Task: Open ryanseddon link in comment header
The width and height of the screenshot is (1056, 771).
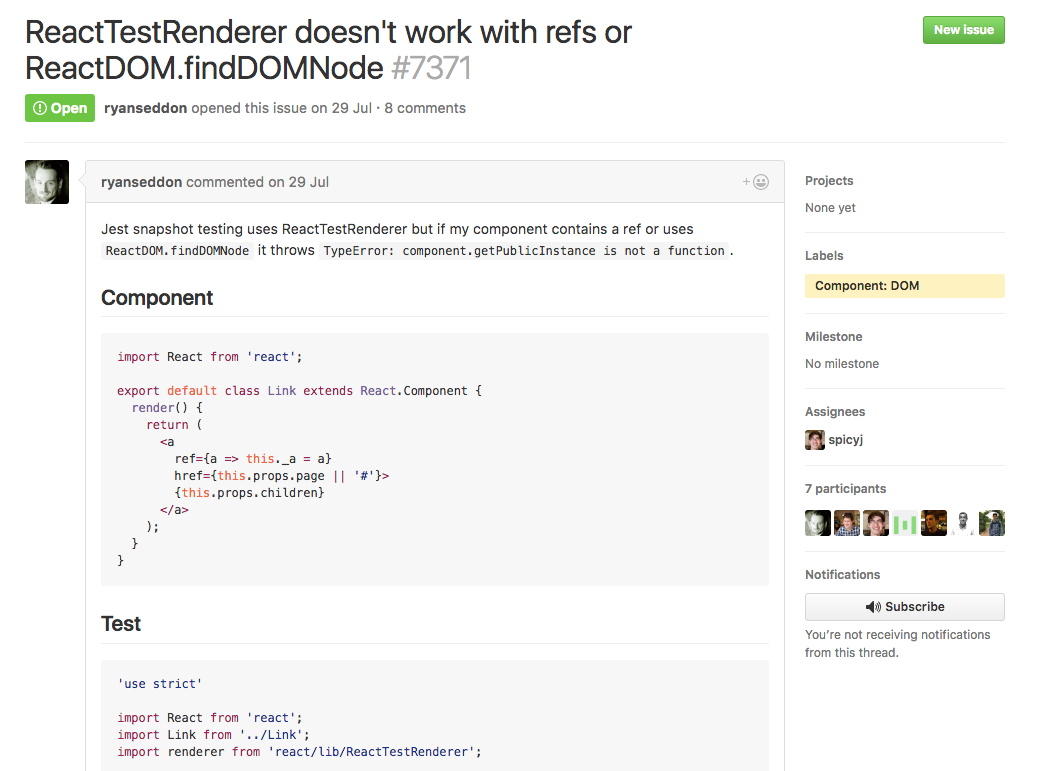Action: tap(141, 182)
